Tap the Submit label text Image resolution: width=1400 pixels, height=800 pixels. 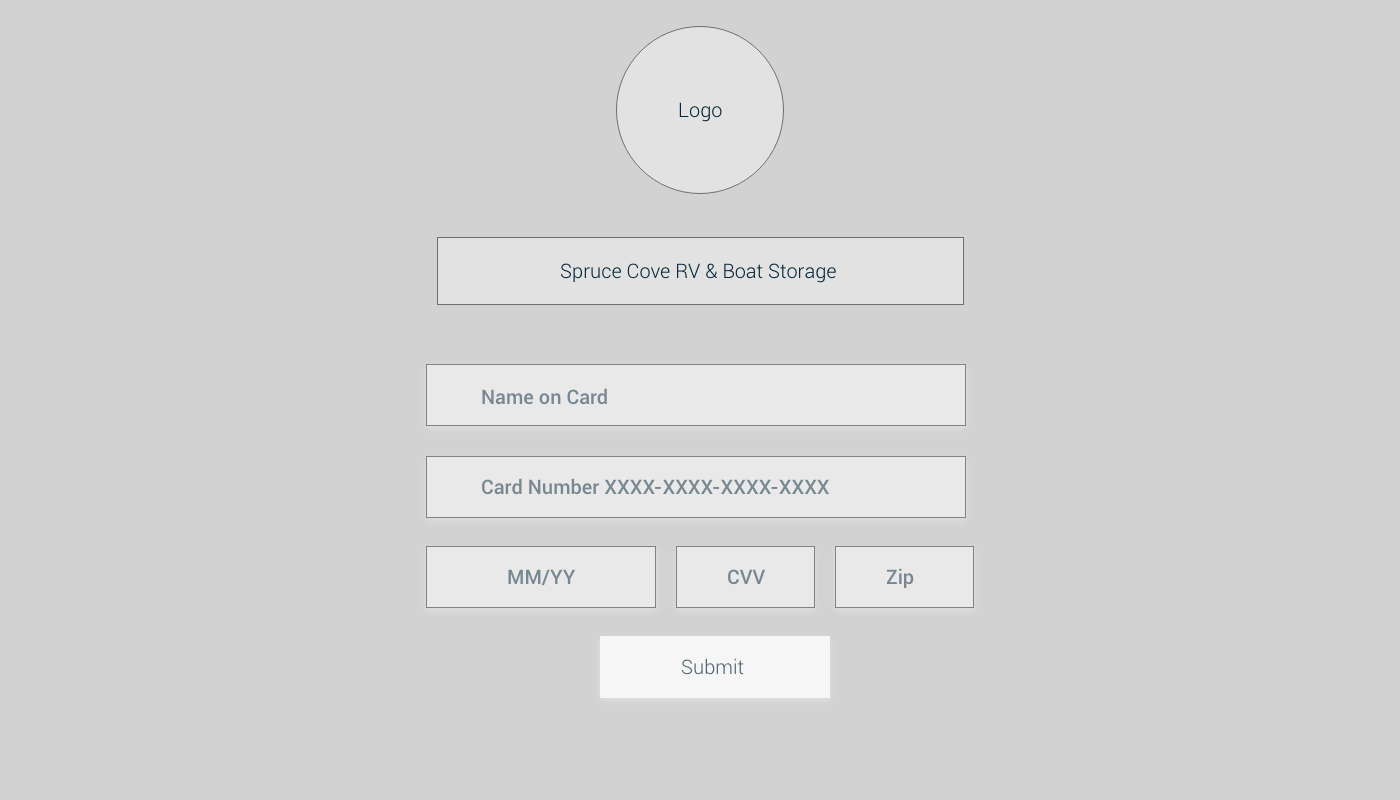pyautogui.click(x=712, y=667)
